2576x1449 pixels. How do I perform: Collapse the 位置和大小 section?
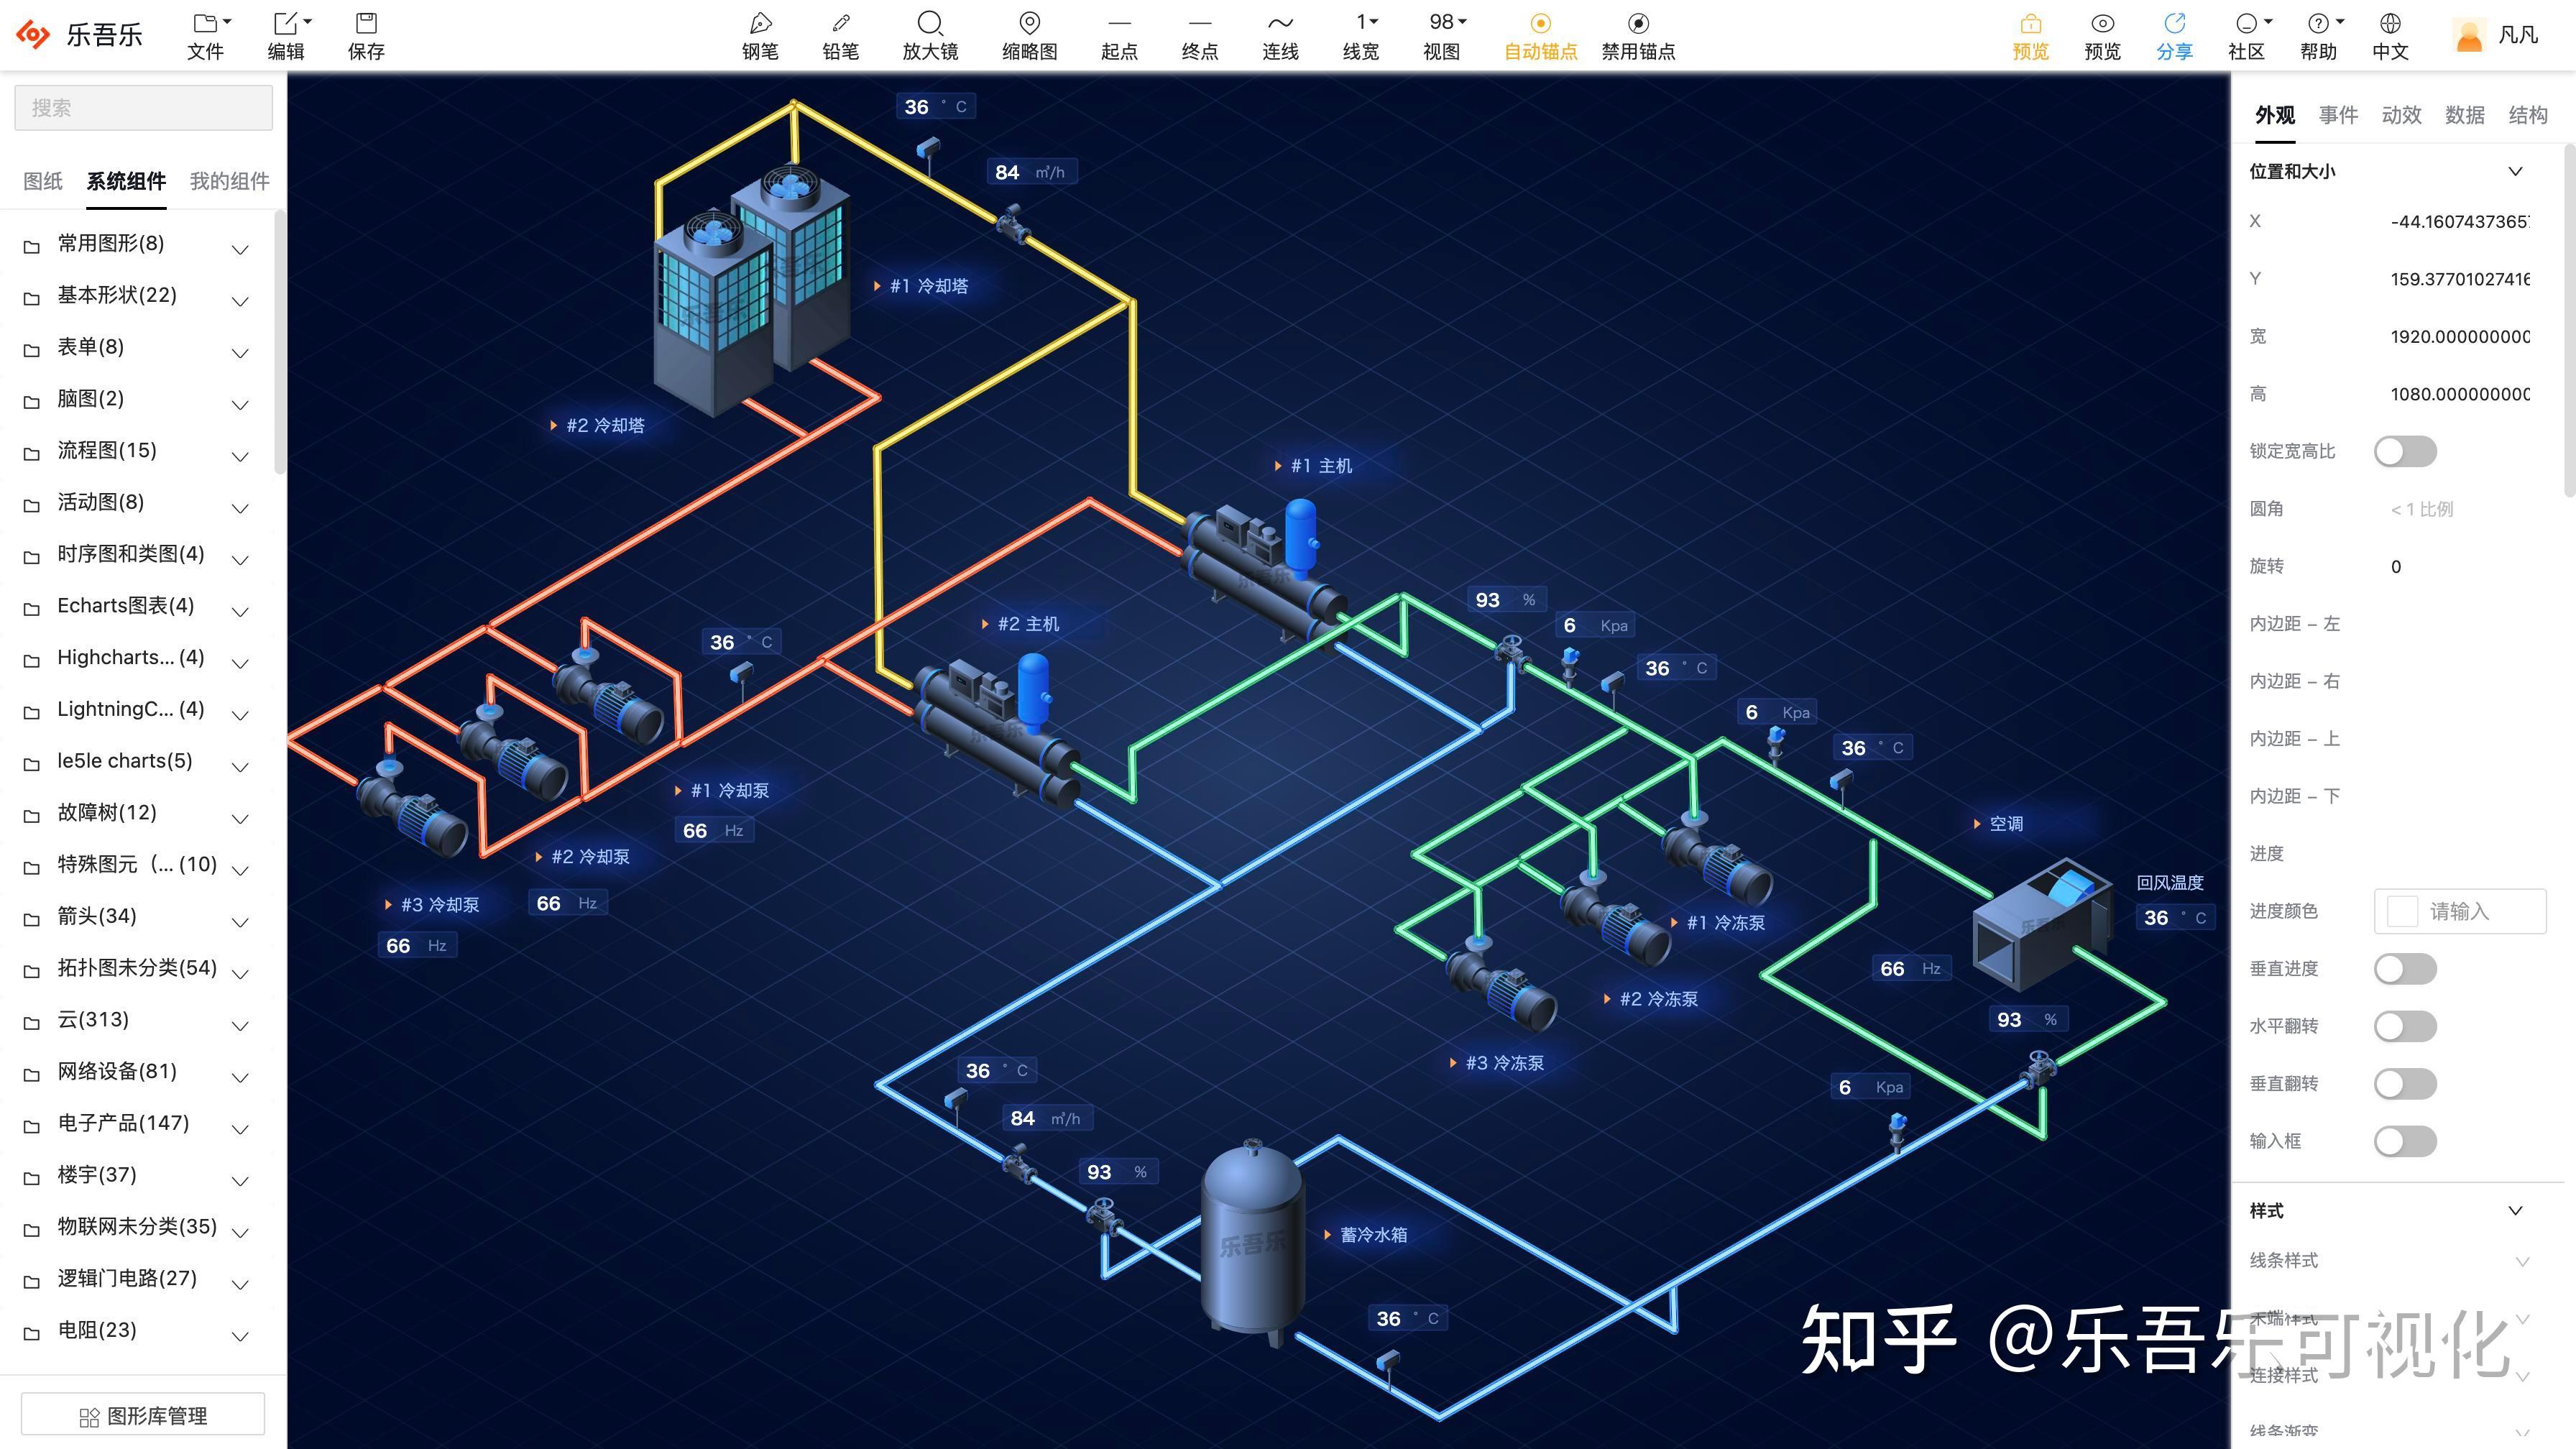click(2516, 170)
